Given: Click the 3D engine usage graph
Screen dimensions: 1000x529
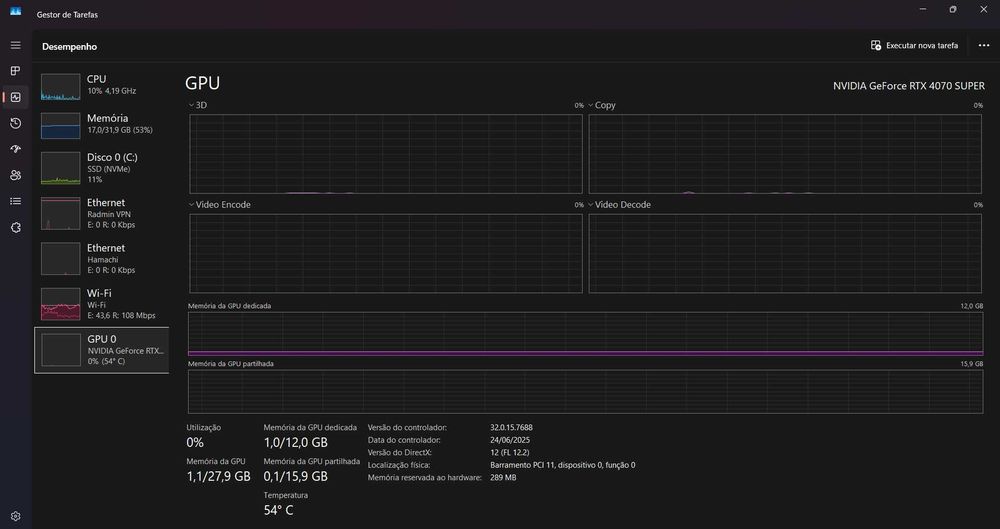Looking at the screenshot, I should [386, 154].
